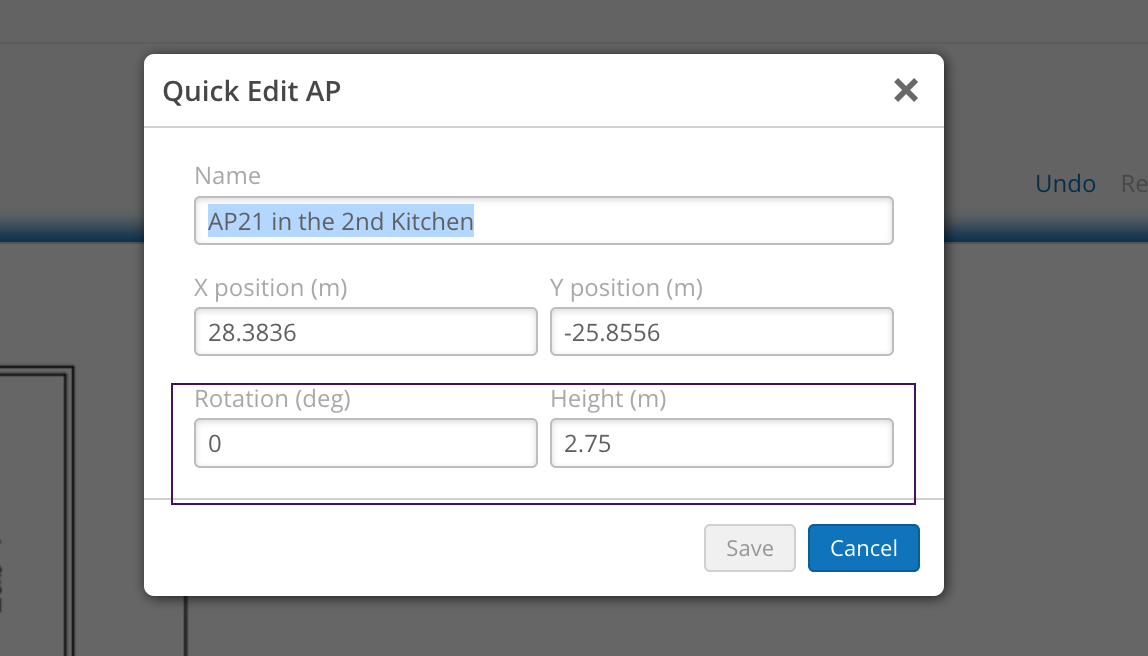This screenshot has width=1148, height=656.
Task: Click the AP Name text field
Action: (543, 221)
